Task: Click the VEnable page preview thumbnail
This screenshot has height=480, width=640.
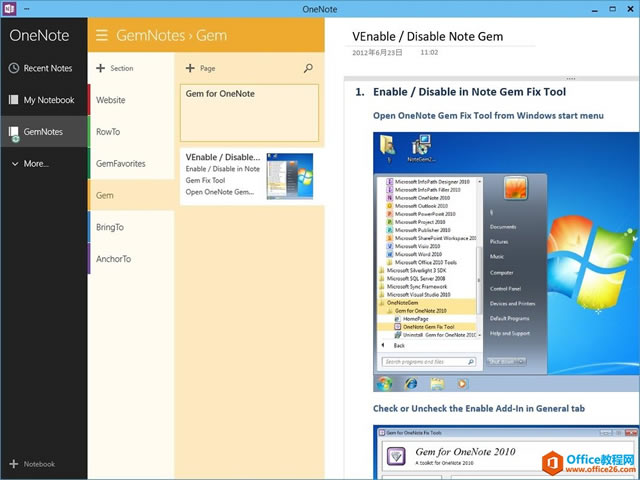Action: pyautogui.click(x=290, y=176)
